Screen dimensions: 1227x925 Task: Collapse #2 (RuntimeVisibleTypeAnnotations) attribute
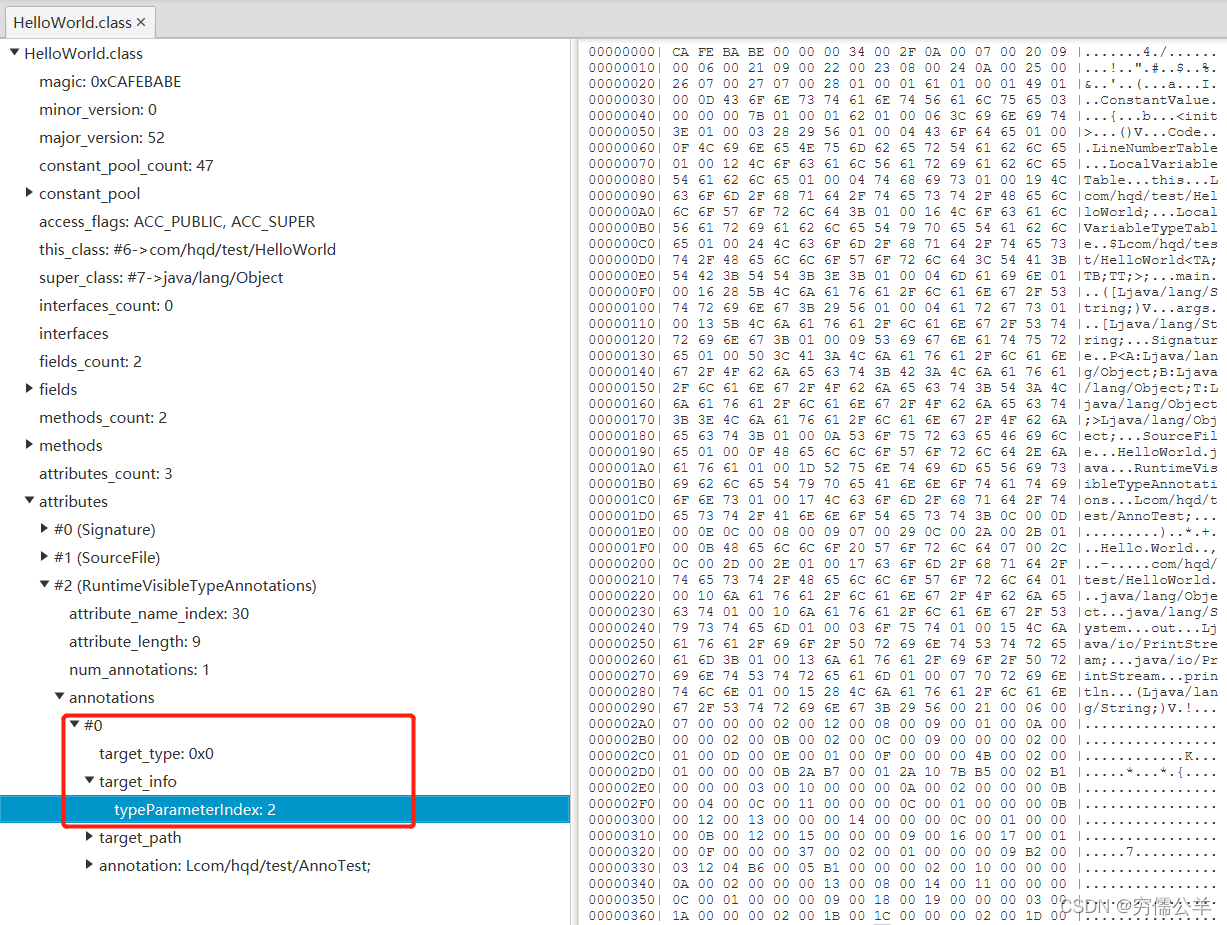pyautogui.click(x=44, y=585)
